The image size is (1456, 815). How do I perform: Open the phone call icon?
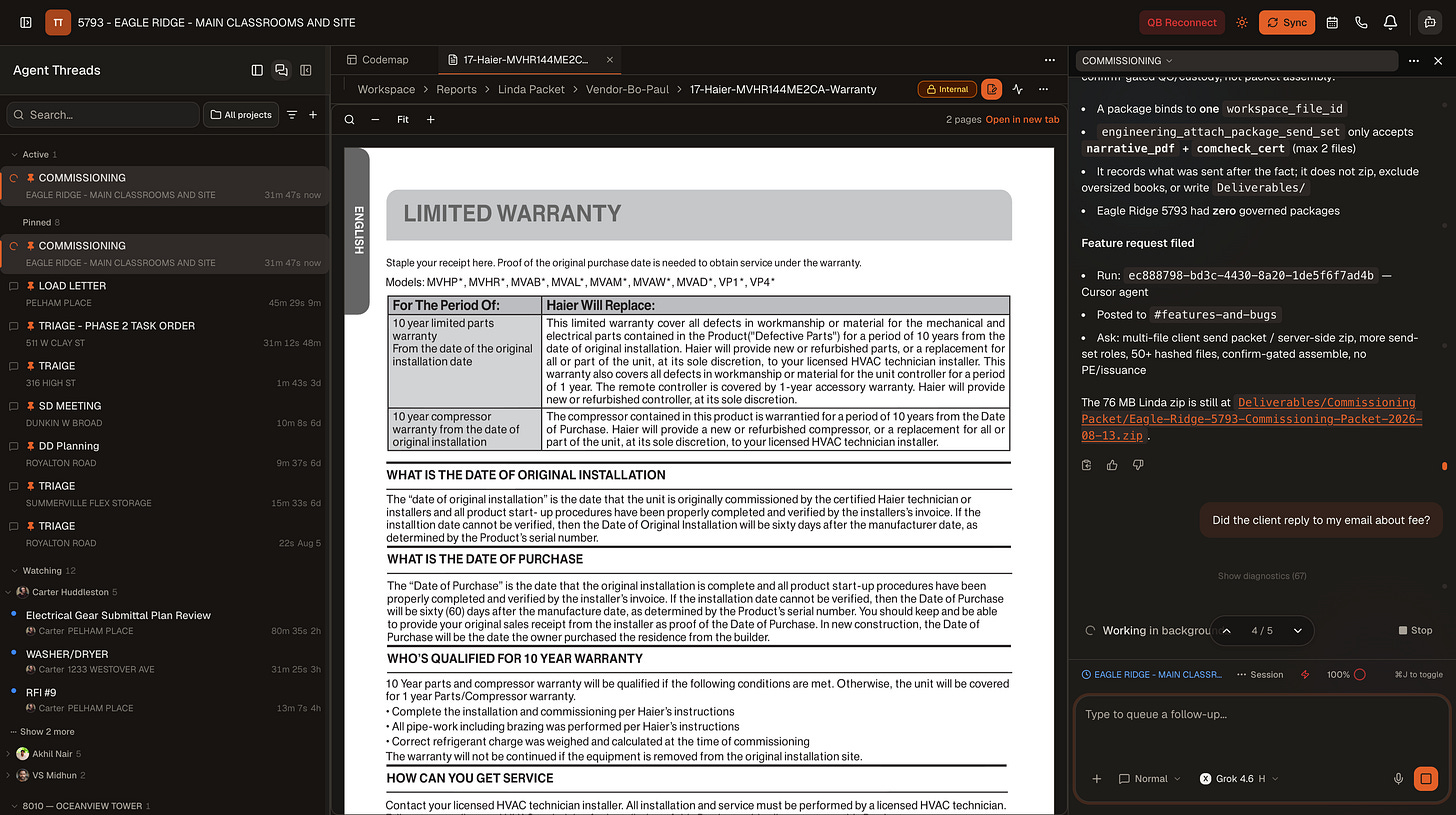pos(1361,22)
